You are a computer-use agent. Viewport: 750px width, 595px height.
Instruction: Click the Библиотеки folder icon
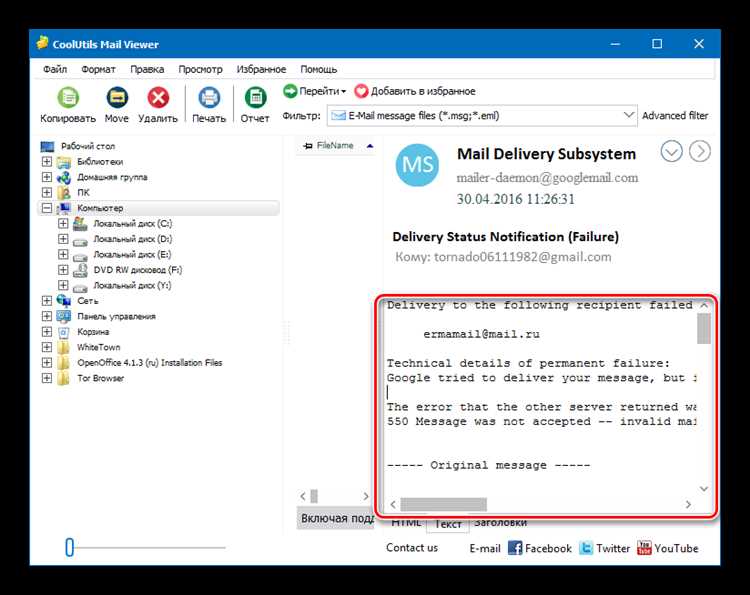pos(64,162)
